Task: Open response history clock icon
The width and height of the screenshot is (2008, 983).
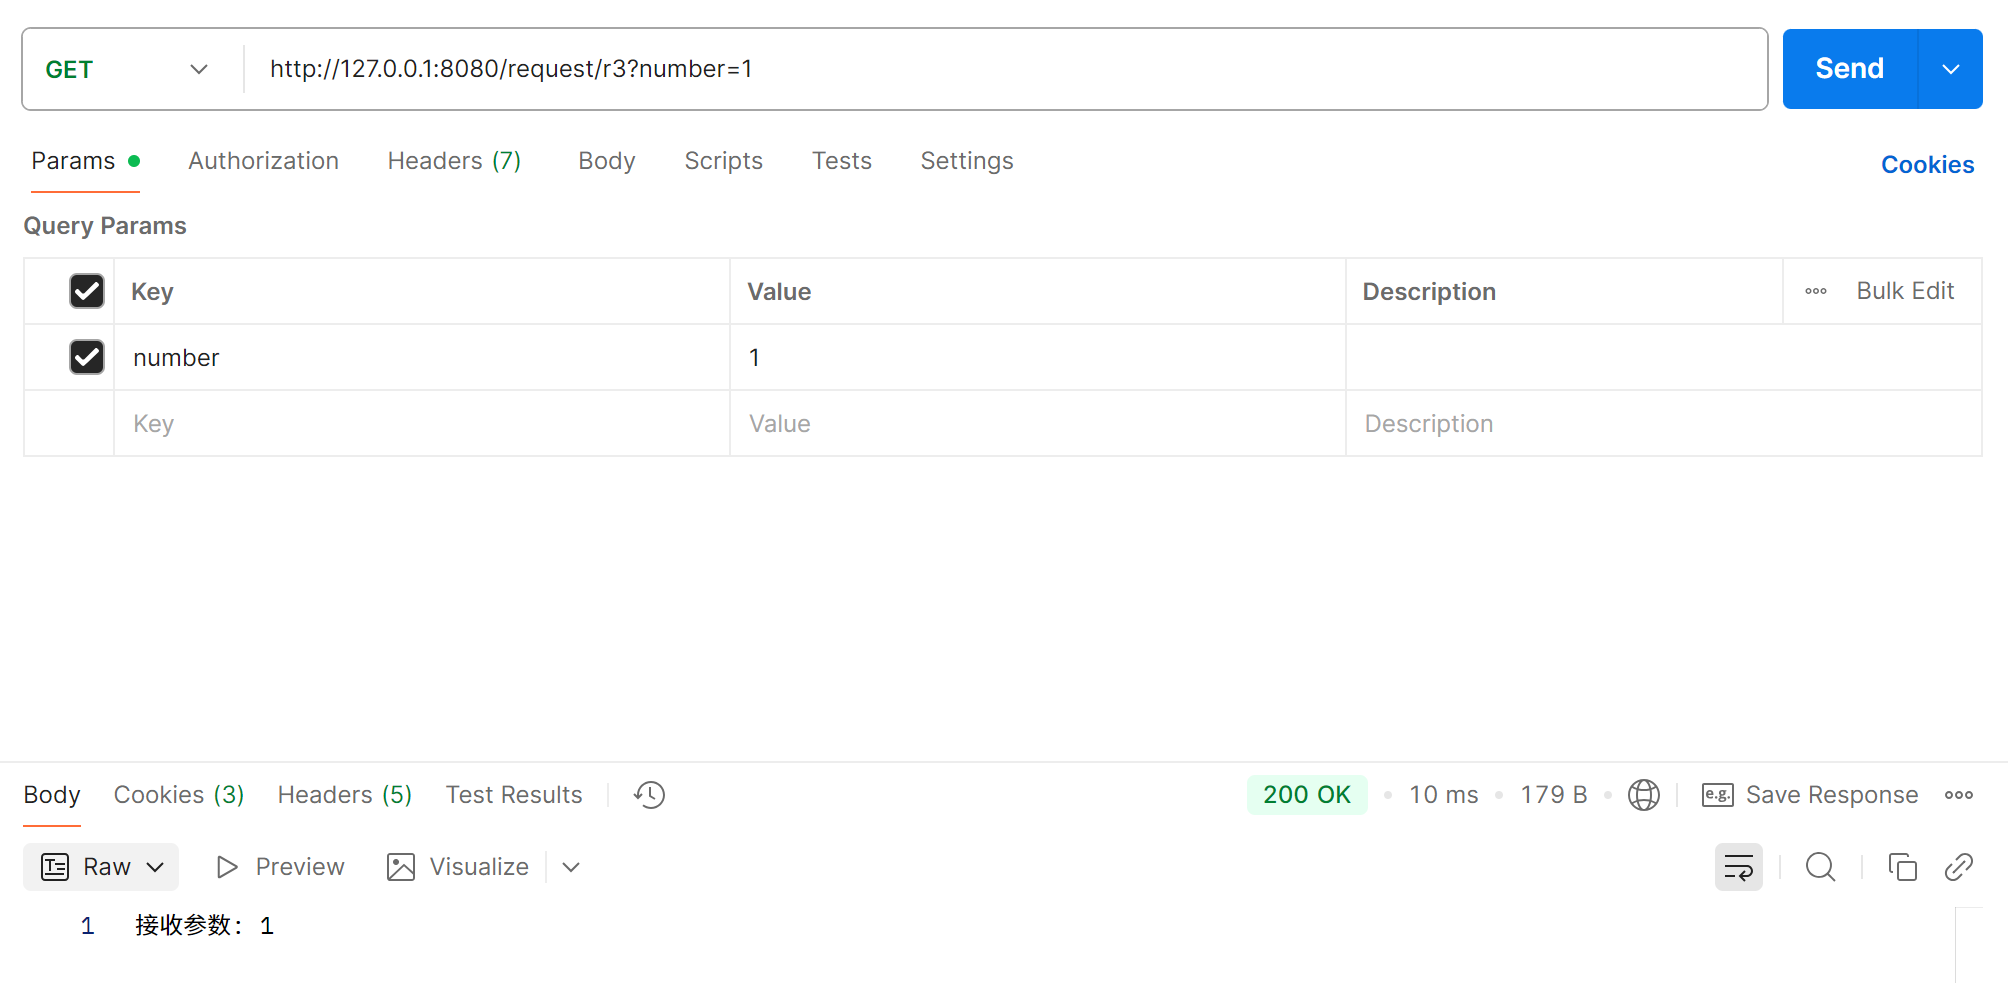Action: pos(649,795)
